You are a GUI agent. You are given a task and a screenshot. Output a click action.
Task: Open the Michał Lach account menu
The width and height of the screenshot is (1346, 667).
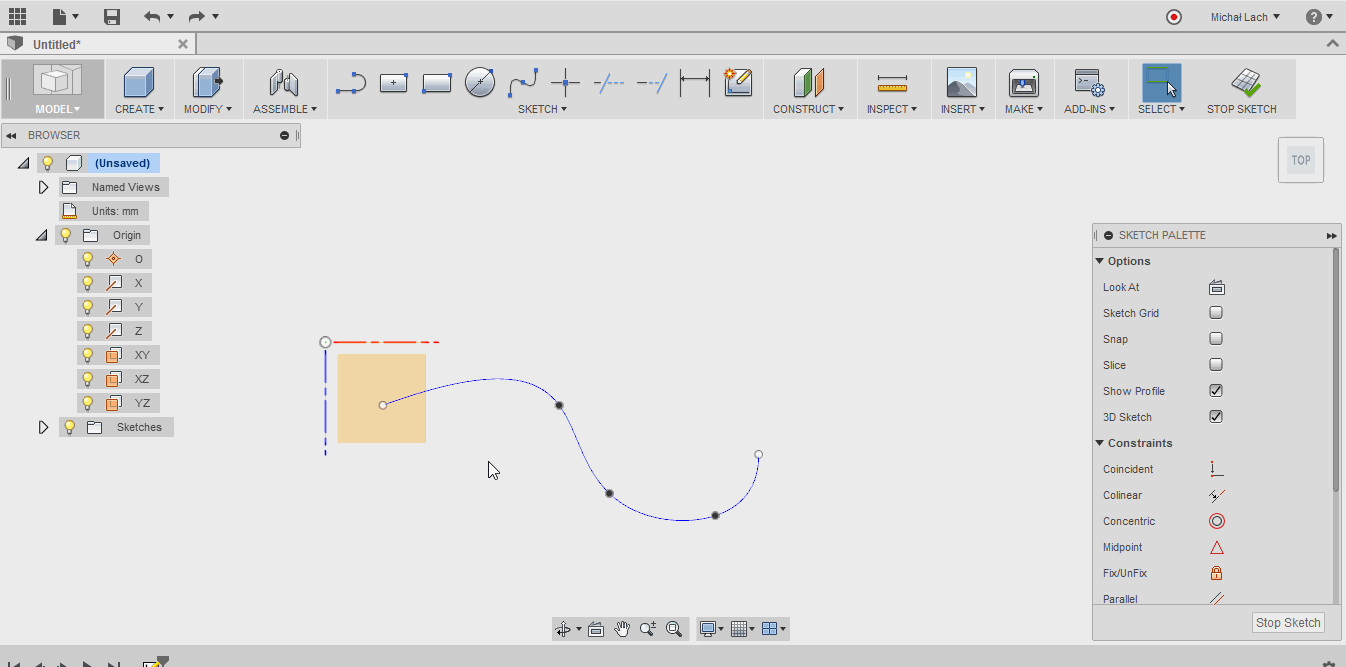click(1243, 16)
